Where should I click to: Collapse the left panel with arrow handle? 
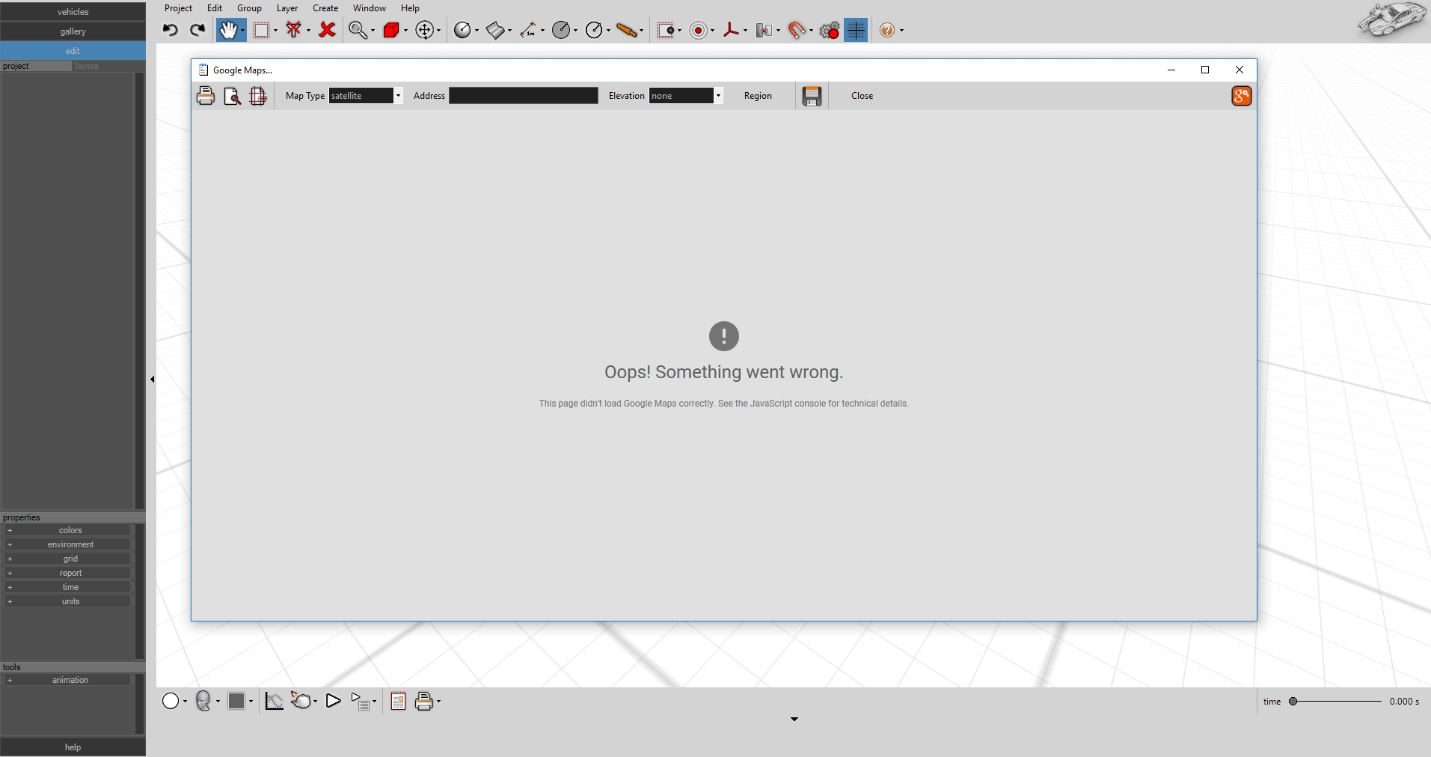click(x=151, y=379)
